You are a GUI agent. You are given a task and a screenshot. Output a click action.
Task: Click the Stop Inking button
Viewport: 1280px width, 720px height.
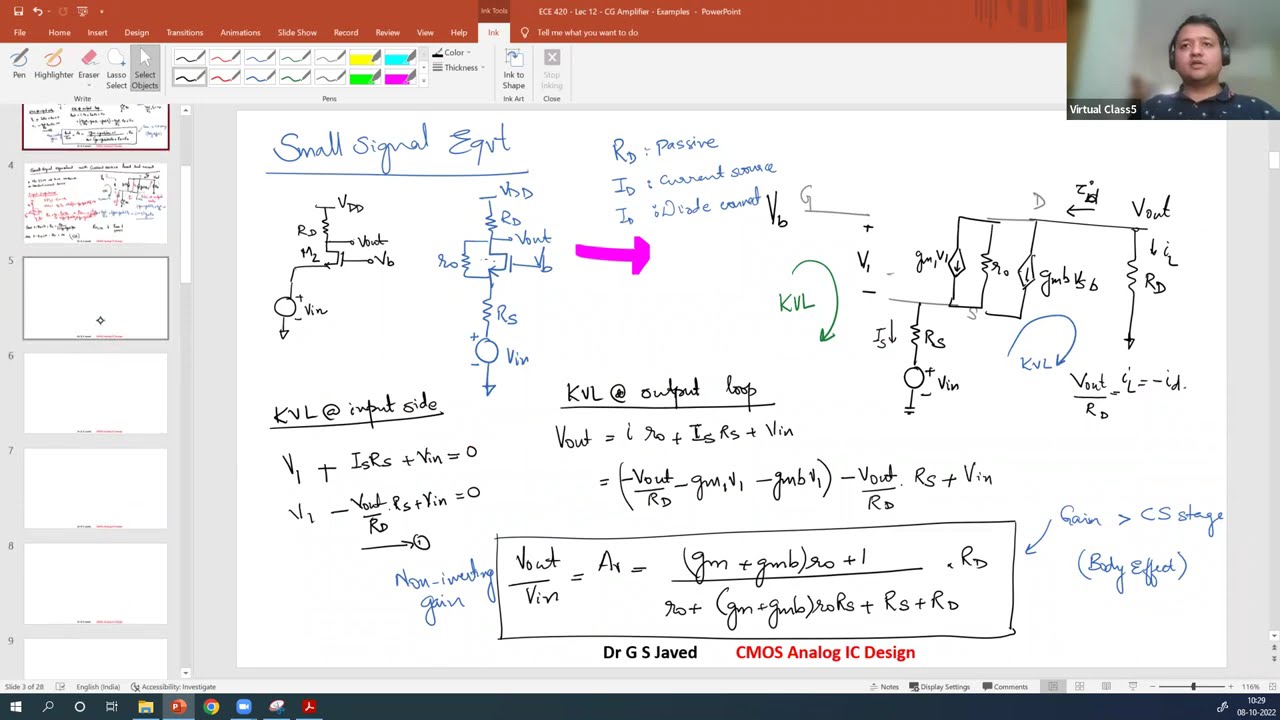(x=551, y=68)
